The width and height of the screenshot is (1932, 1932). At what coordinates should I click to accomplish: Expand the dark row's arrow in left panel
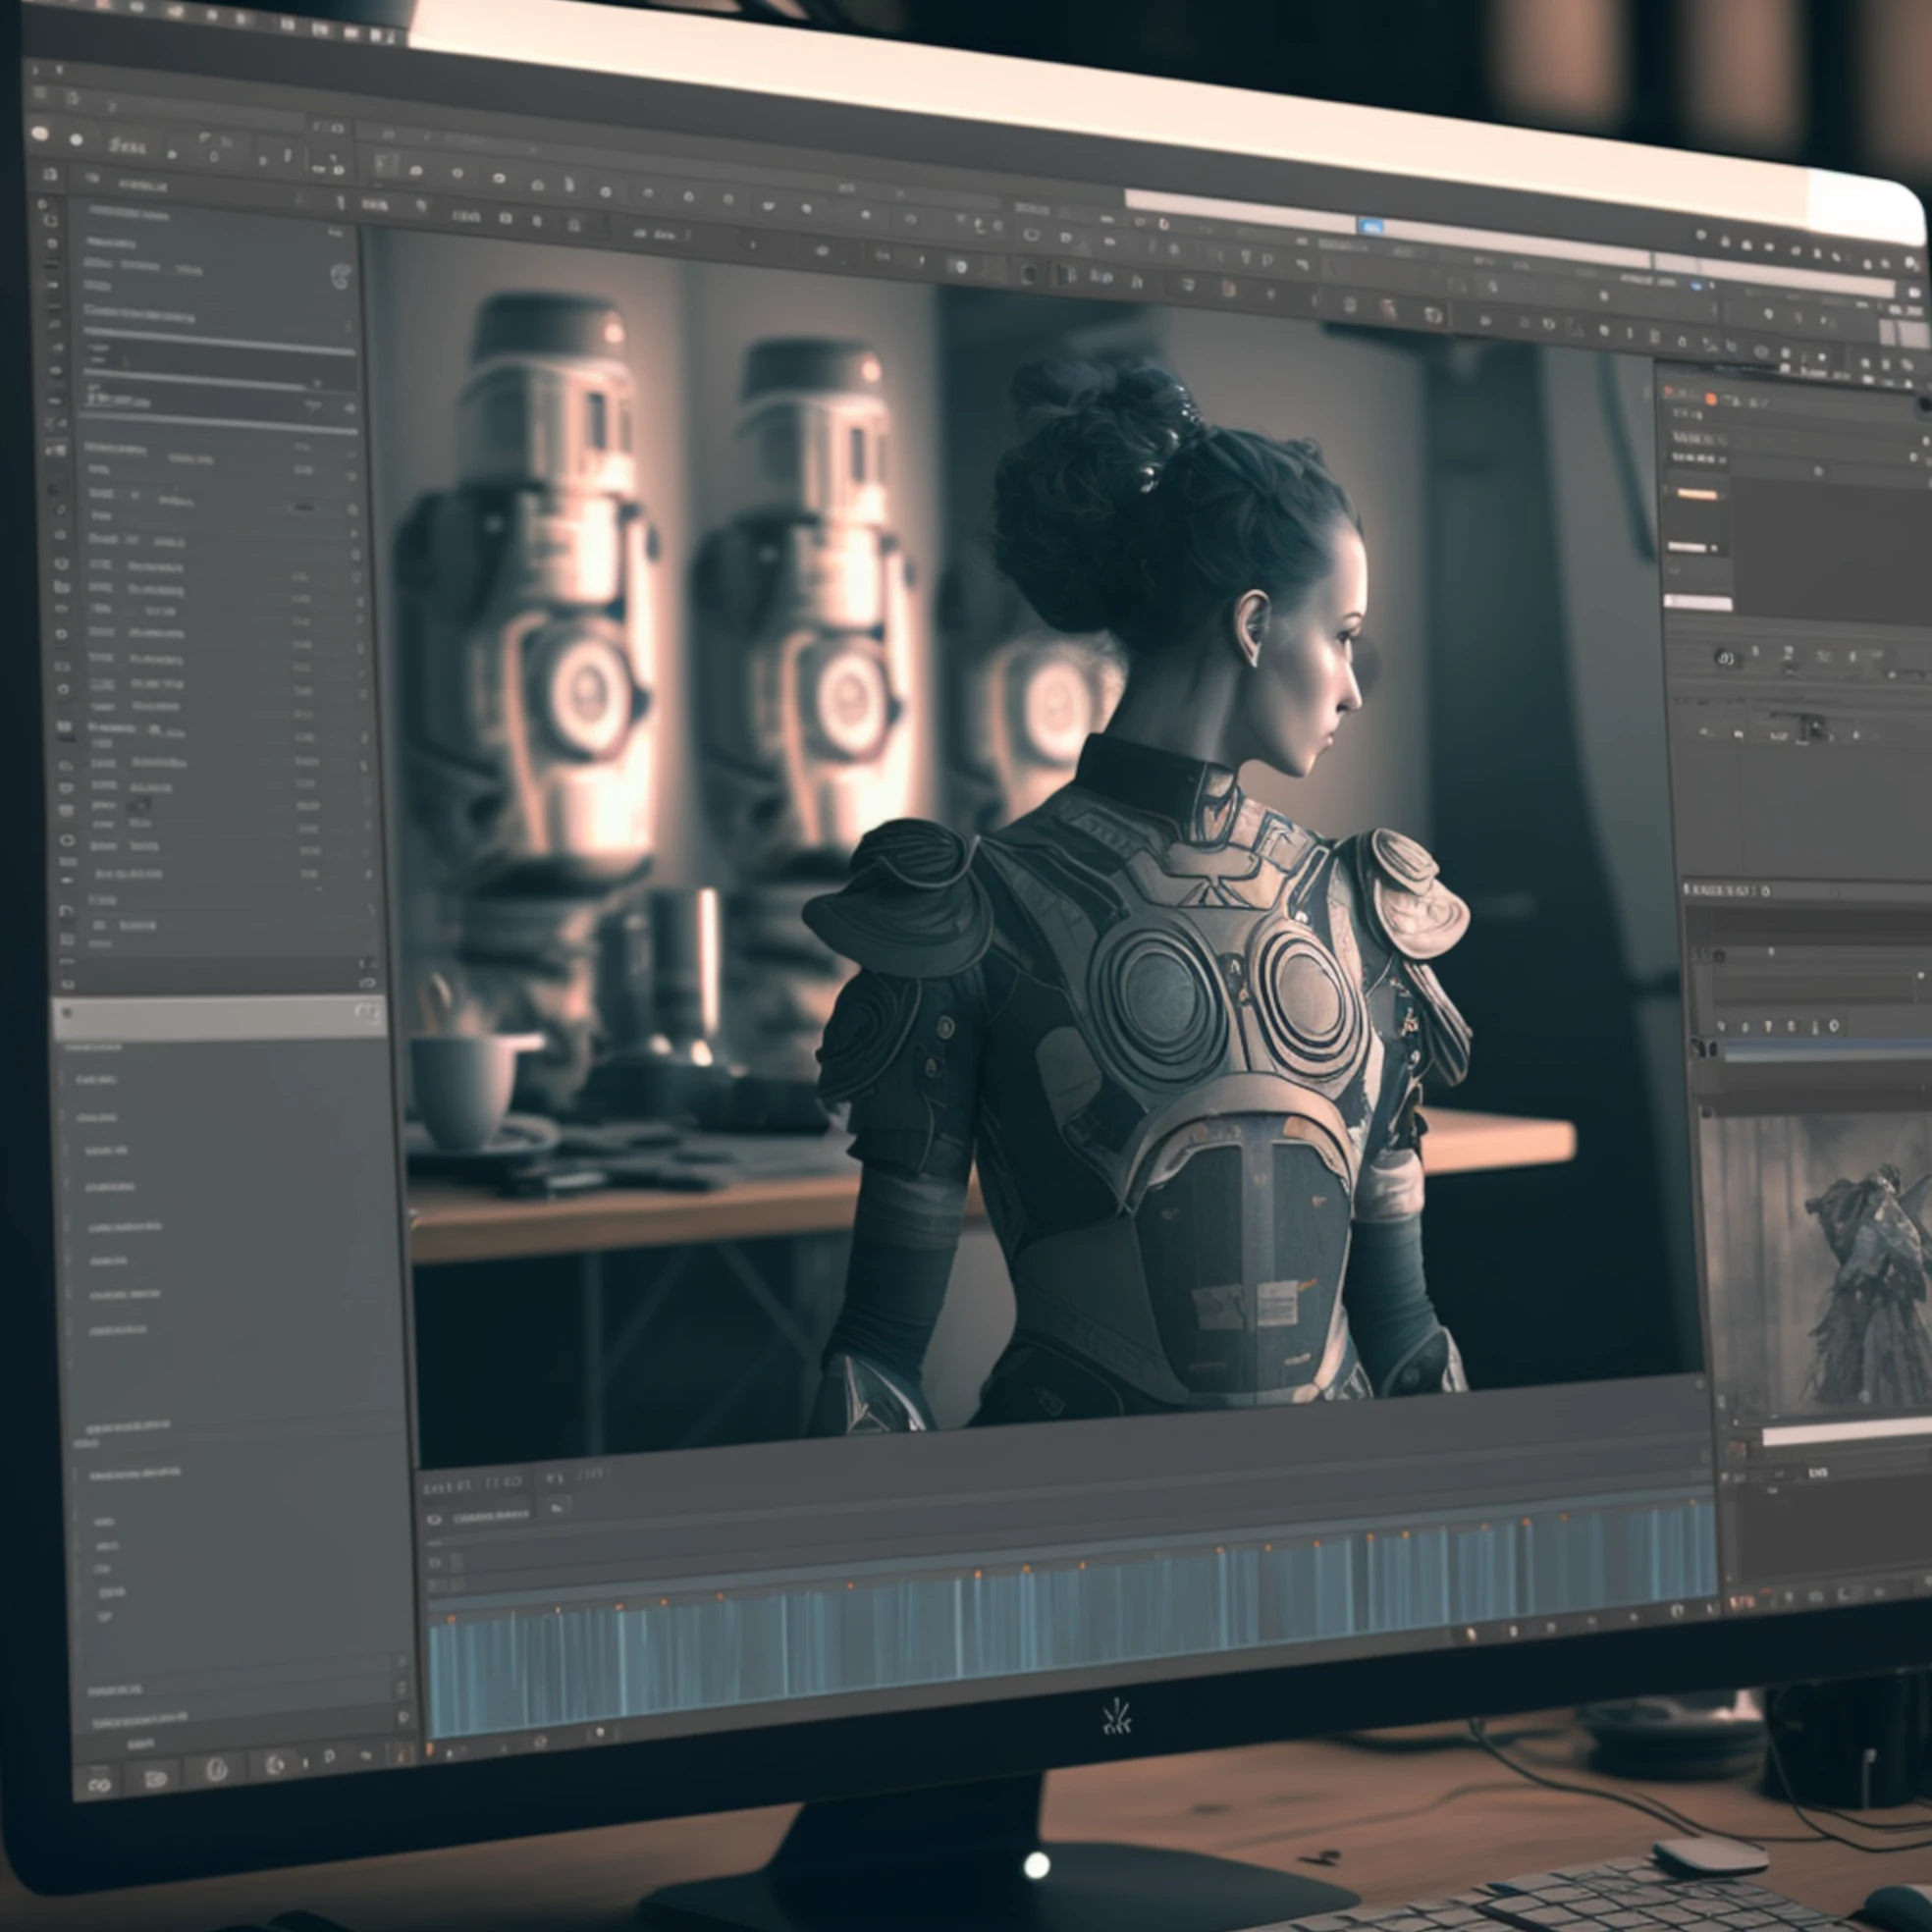pos(349,408)
